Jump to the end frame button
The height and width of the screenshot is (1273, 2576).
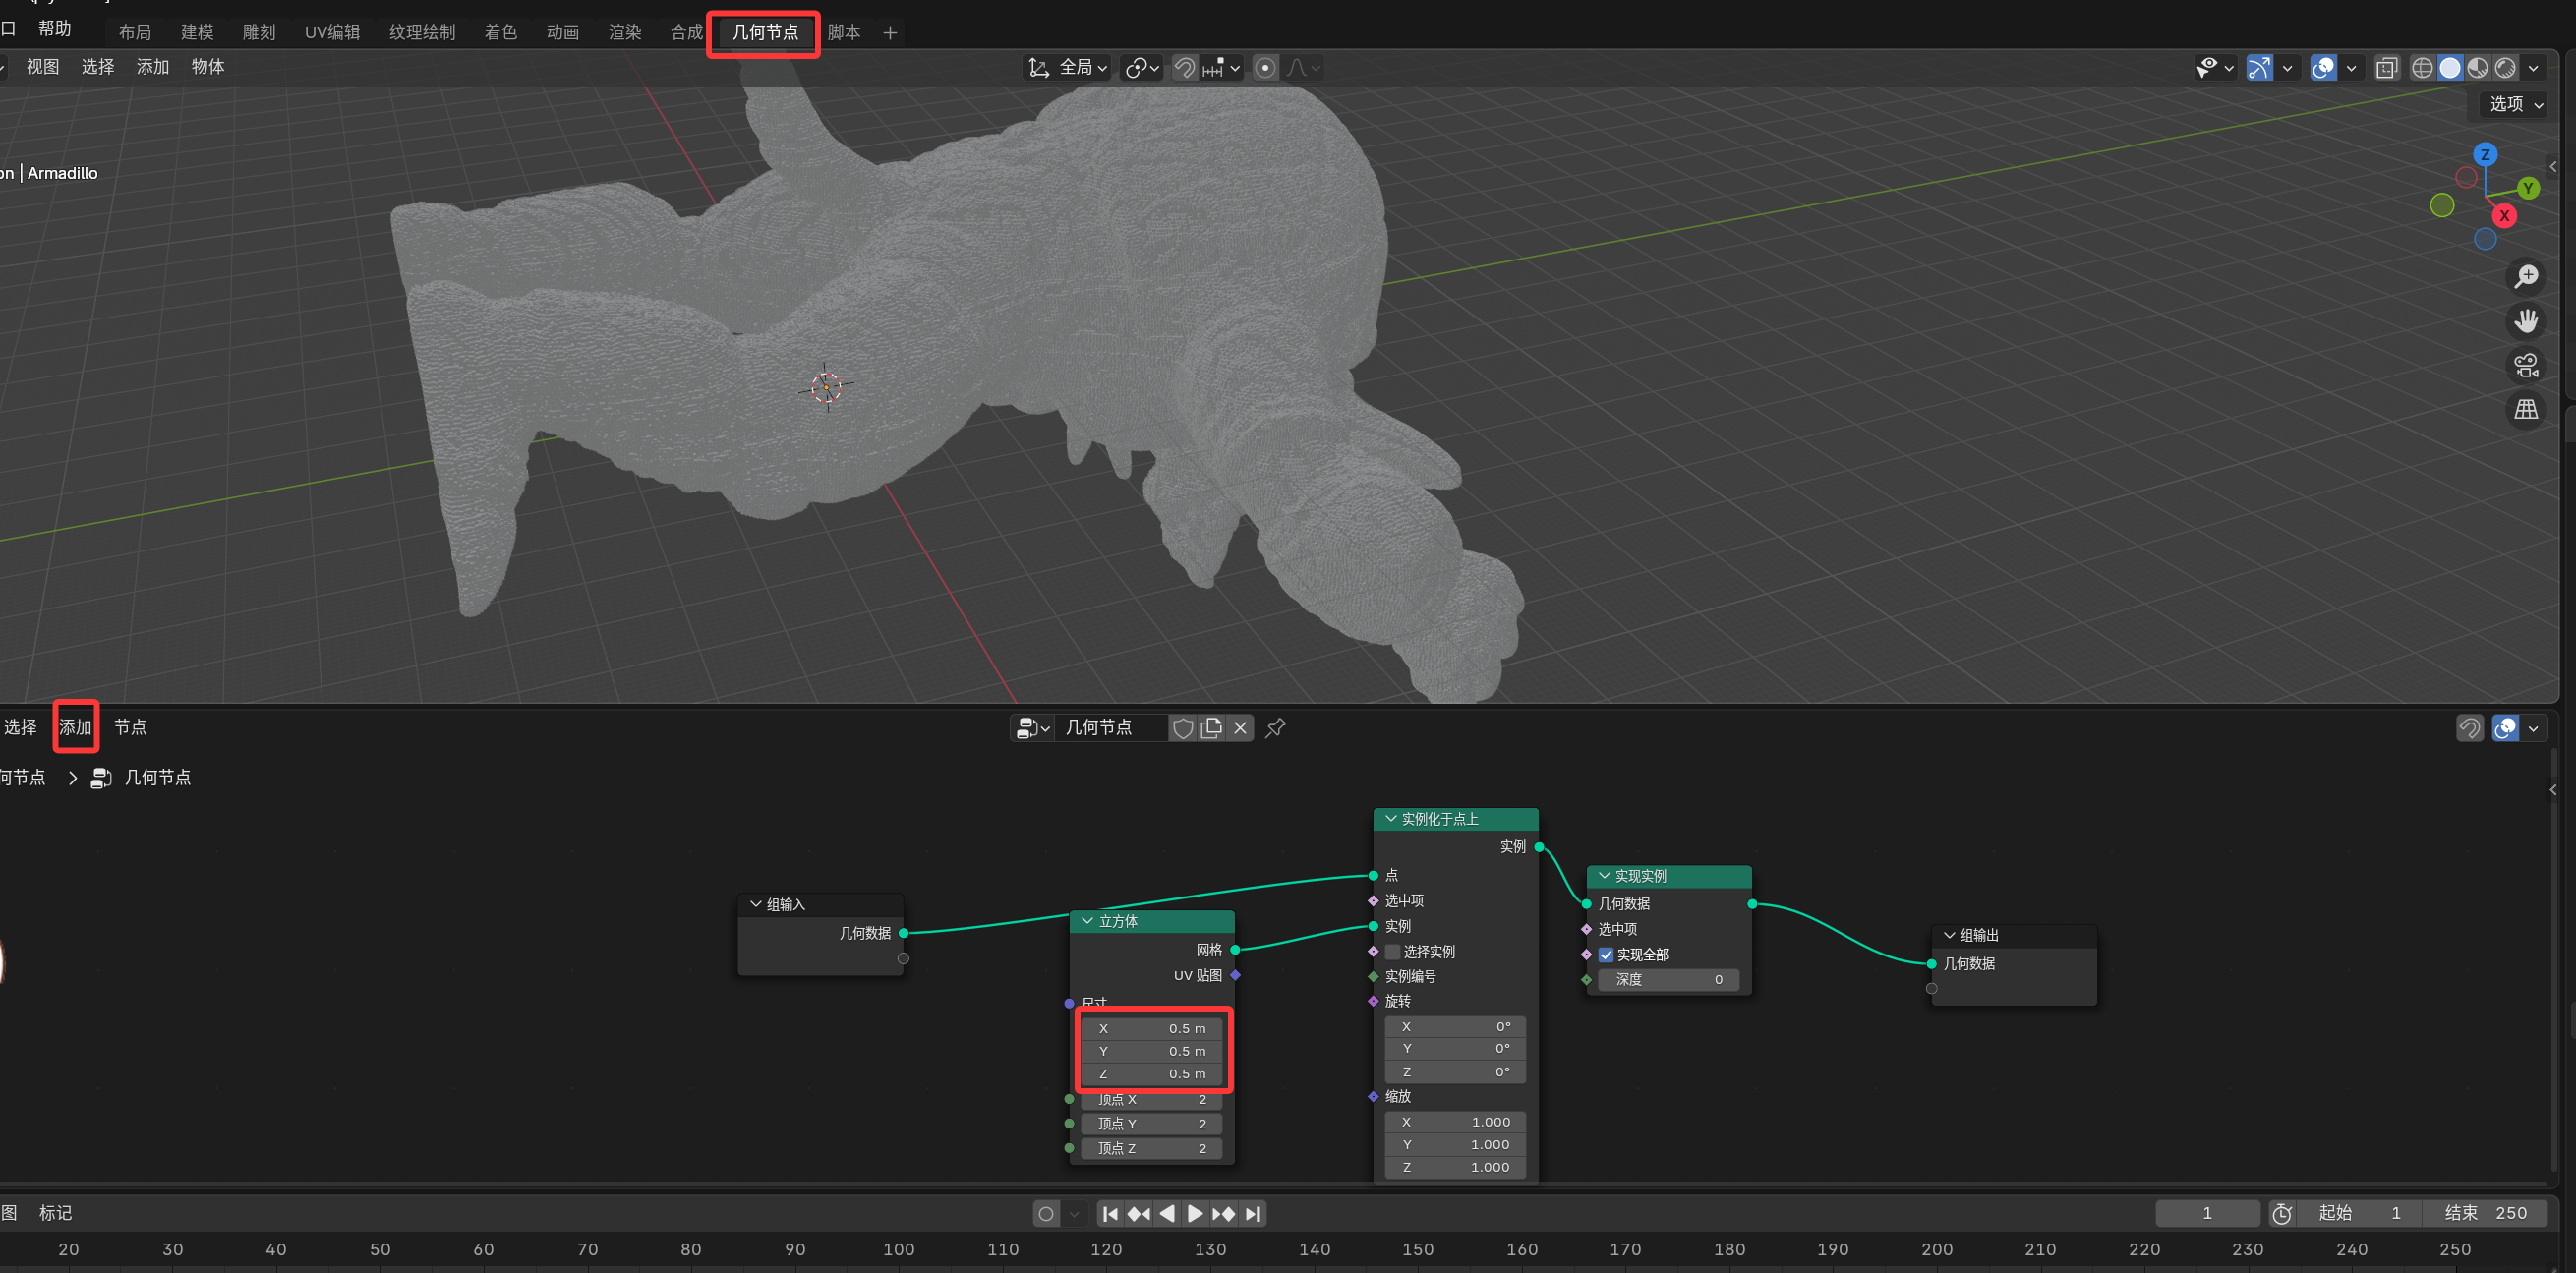click(x=1253, y=1213)
